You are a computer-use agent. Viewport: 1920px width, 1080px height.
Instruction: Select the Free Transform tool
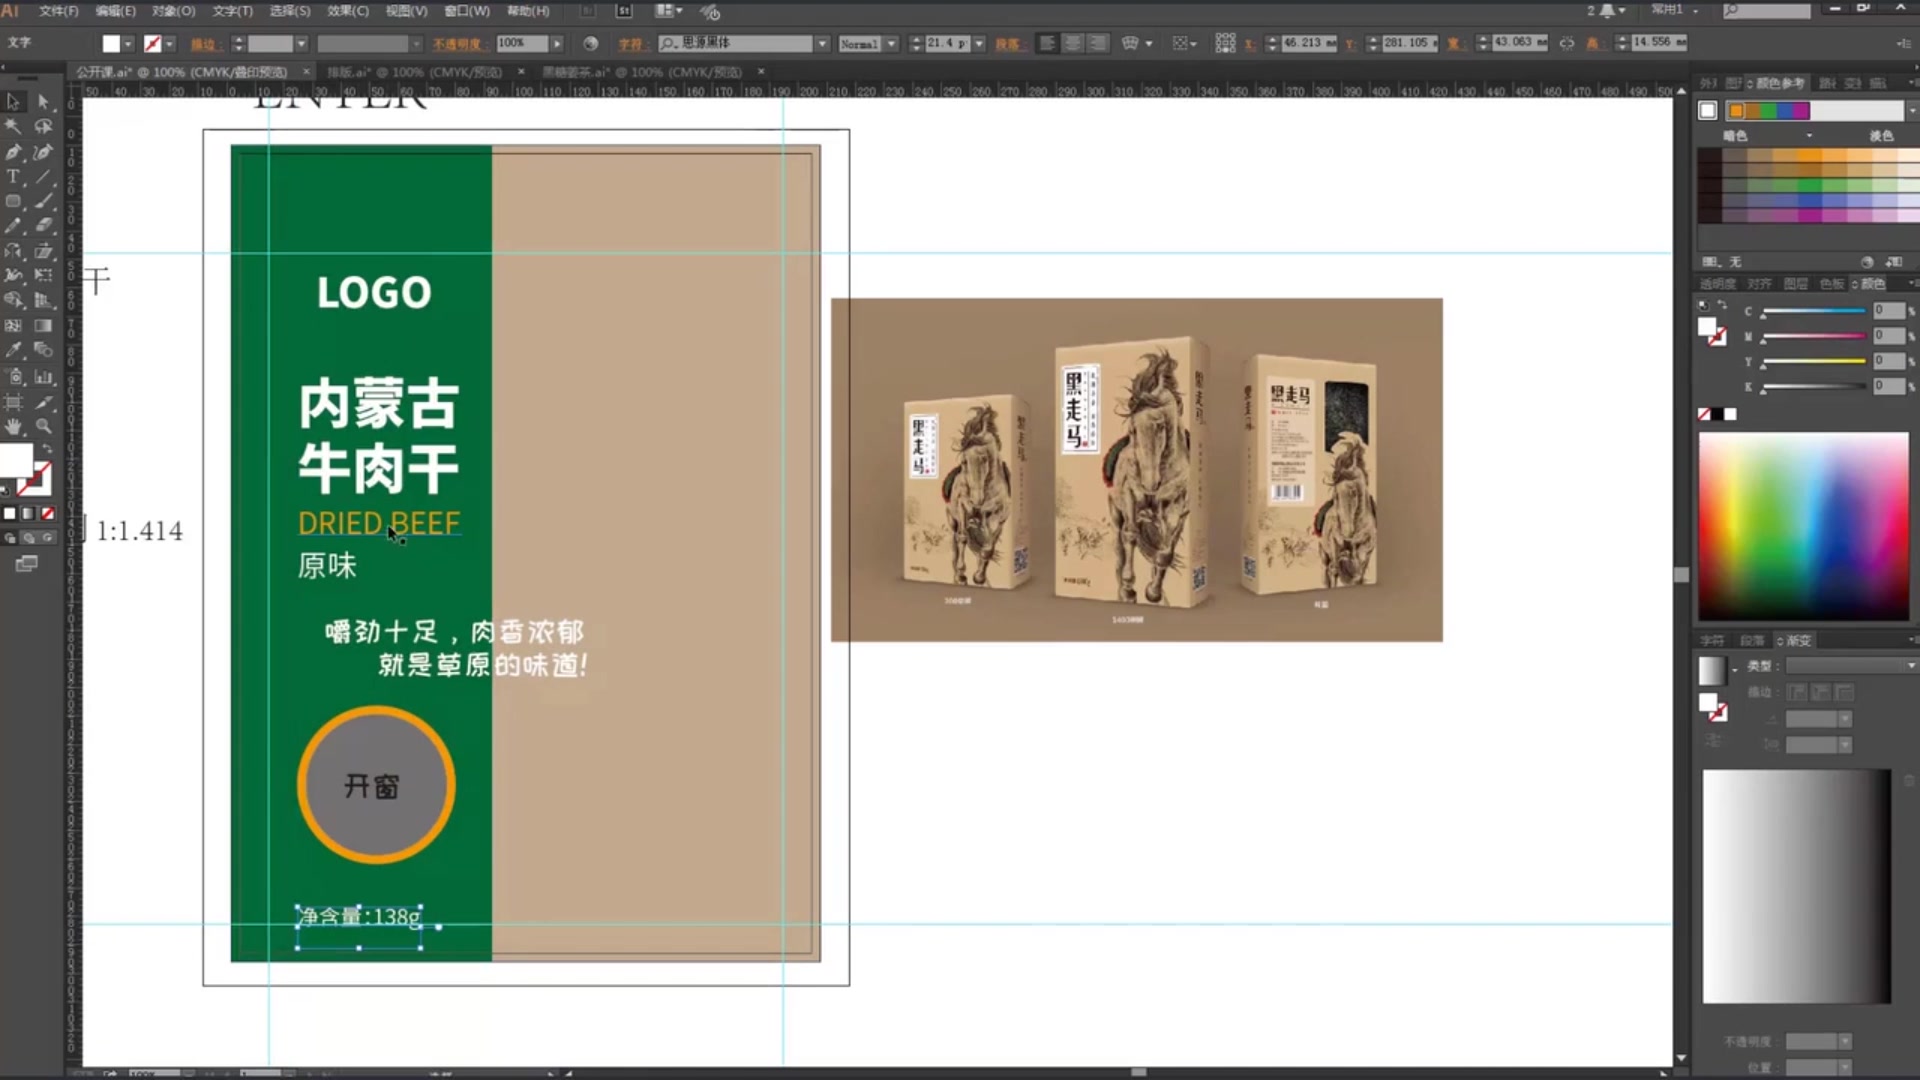43,275
